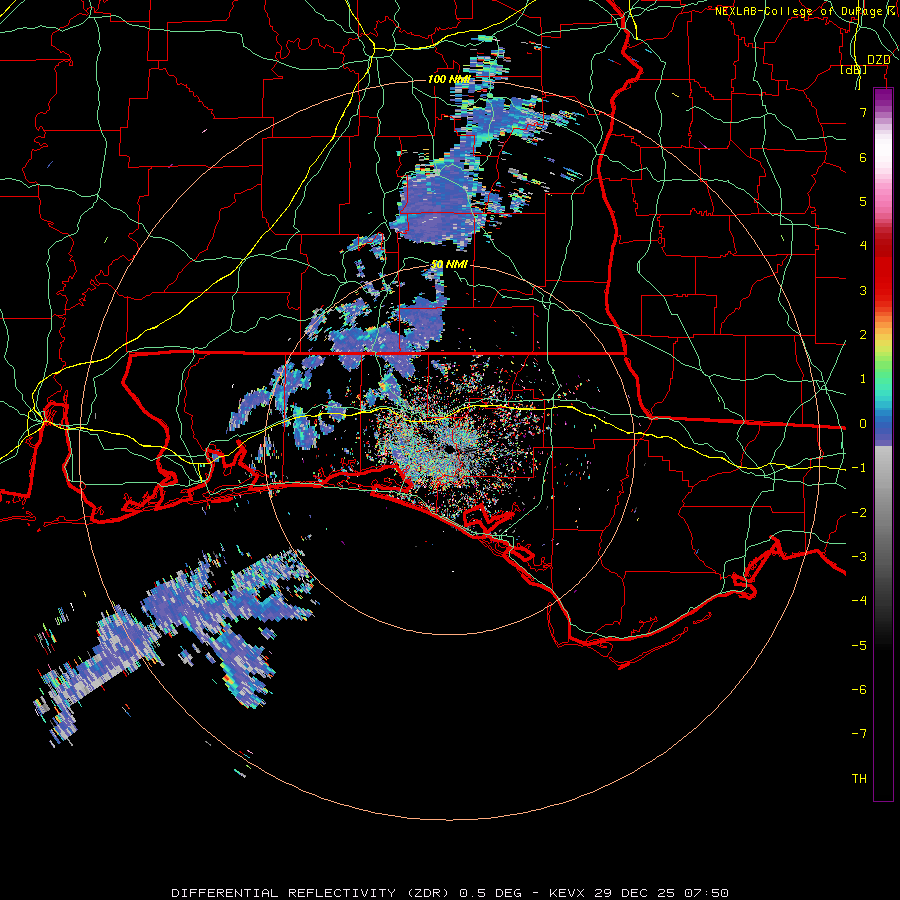900x900 pixels.
Task: Click the [dB] units label
Action: 854,70
